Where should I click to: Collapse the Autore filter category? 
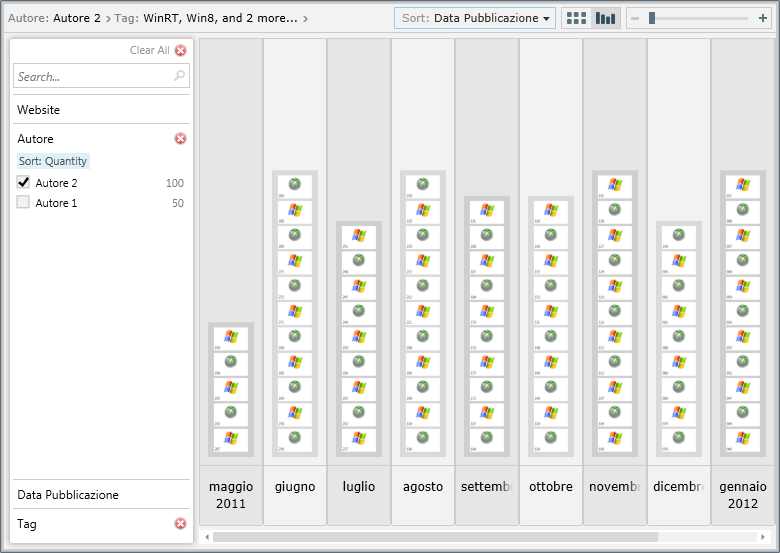pyautogui.click(x=35, y=139)
